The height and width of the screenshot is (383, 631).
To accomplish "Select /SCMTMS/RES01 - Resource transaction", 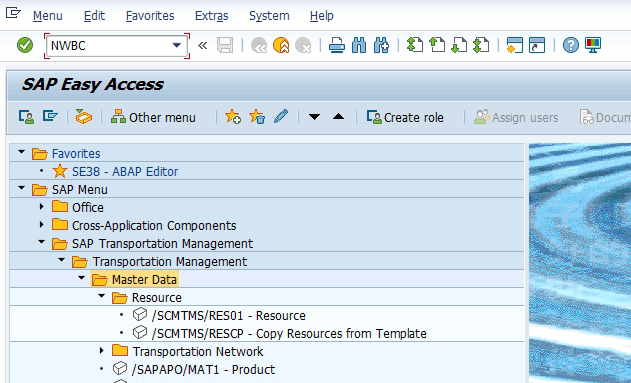I will pos(229,315).
